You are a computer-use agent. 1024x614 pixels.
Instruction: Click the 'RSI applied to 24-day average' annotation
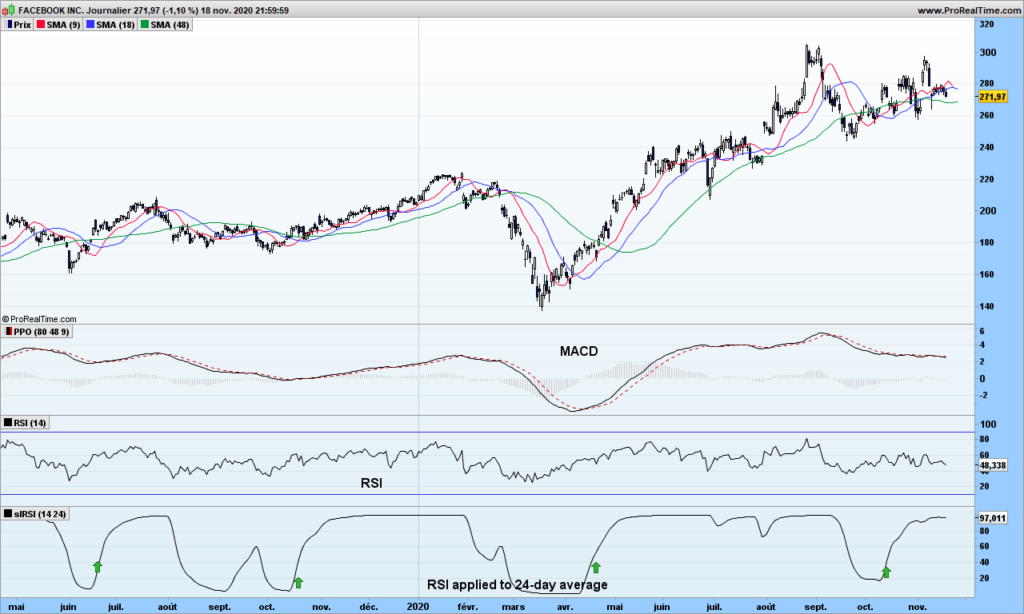517,585
